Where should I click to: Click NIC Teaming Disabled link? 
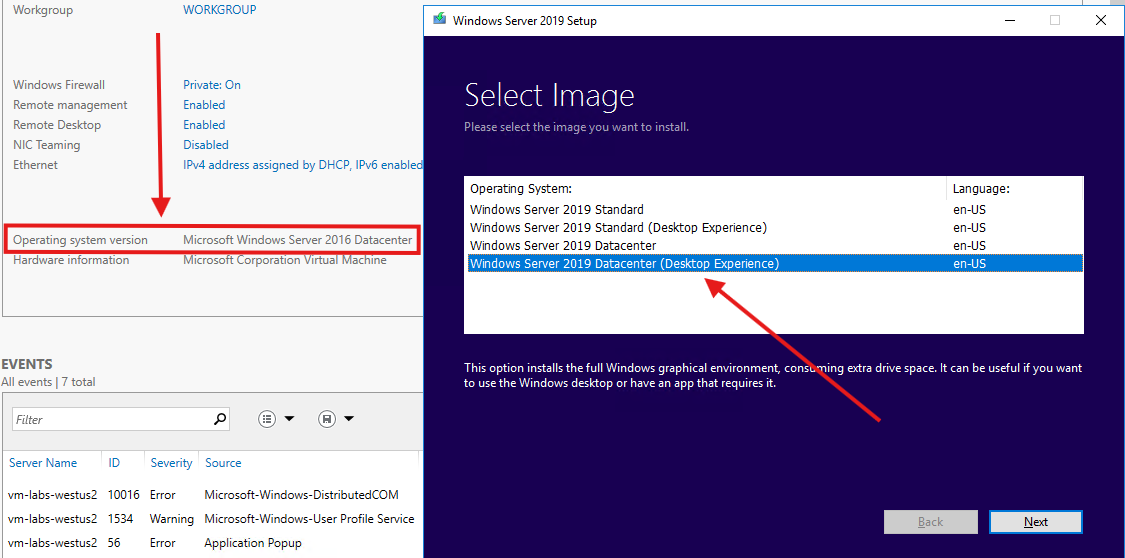(x=205, y=145)
